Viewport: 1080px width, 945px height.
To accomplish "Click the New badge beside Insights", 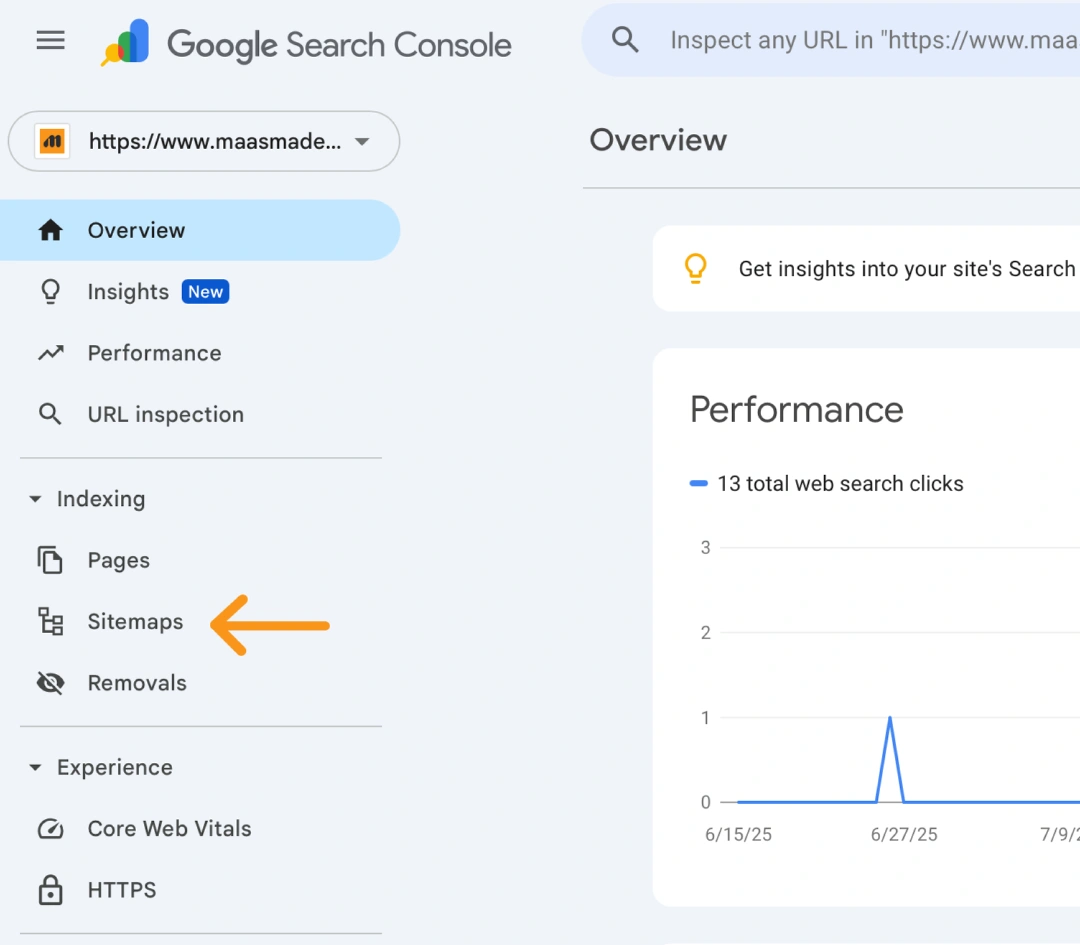I will [205, 291].
